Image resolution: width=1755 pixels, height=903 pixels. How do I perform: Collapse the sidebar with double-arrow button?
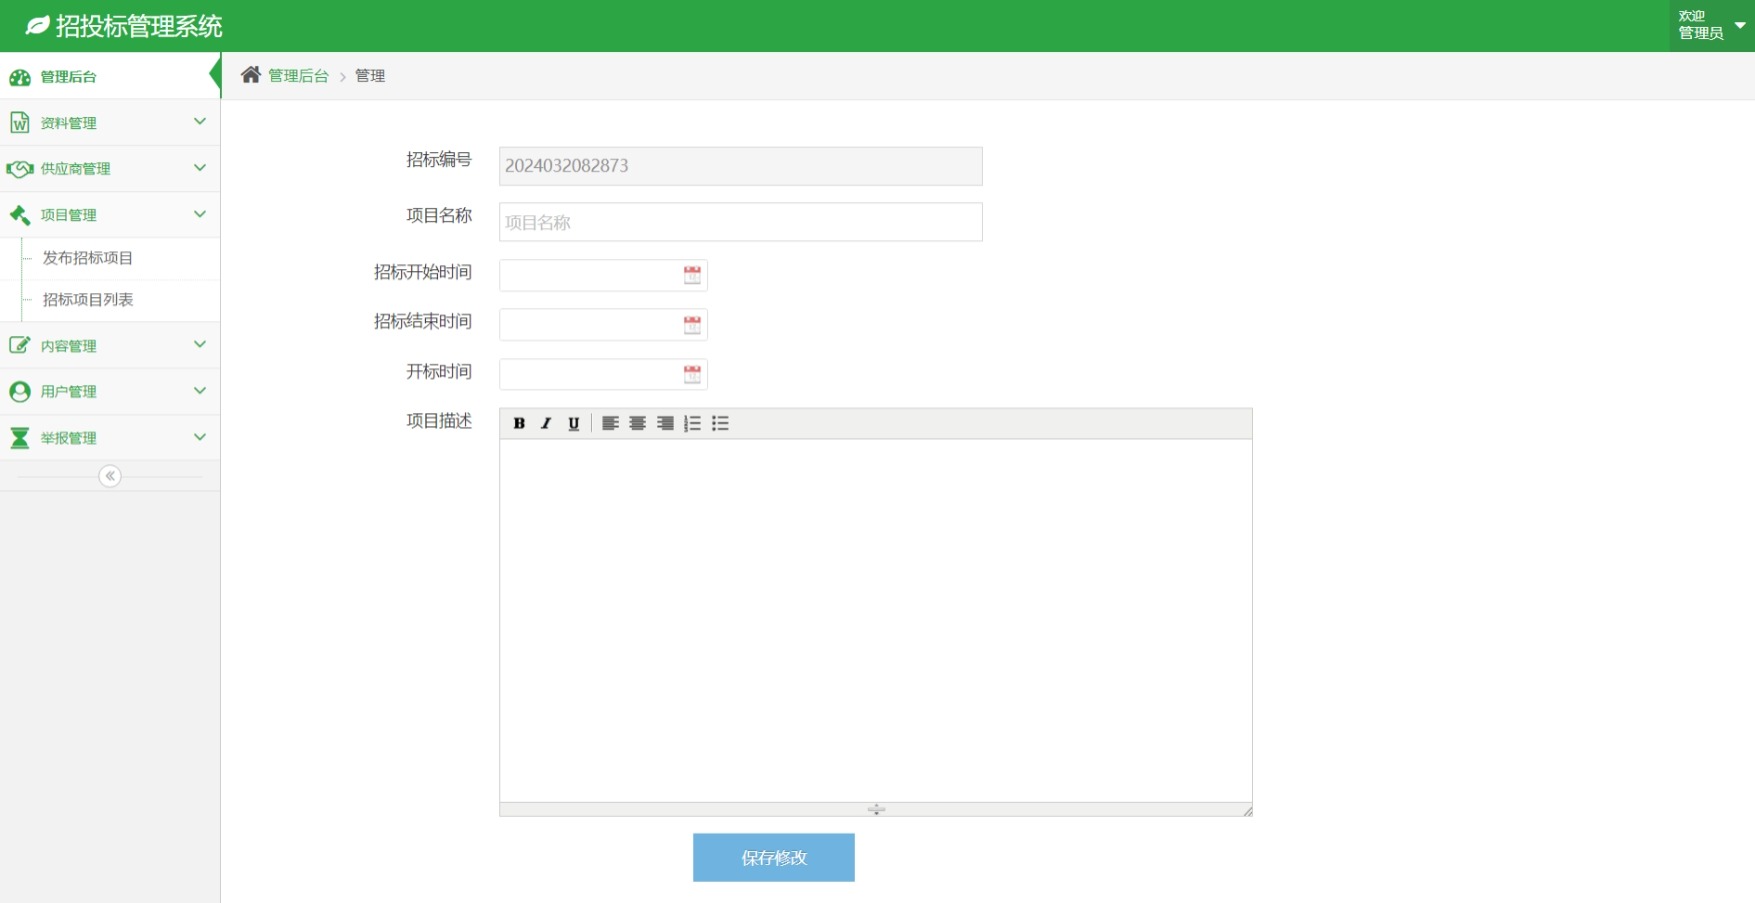tap(110, 476)
